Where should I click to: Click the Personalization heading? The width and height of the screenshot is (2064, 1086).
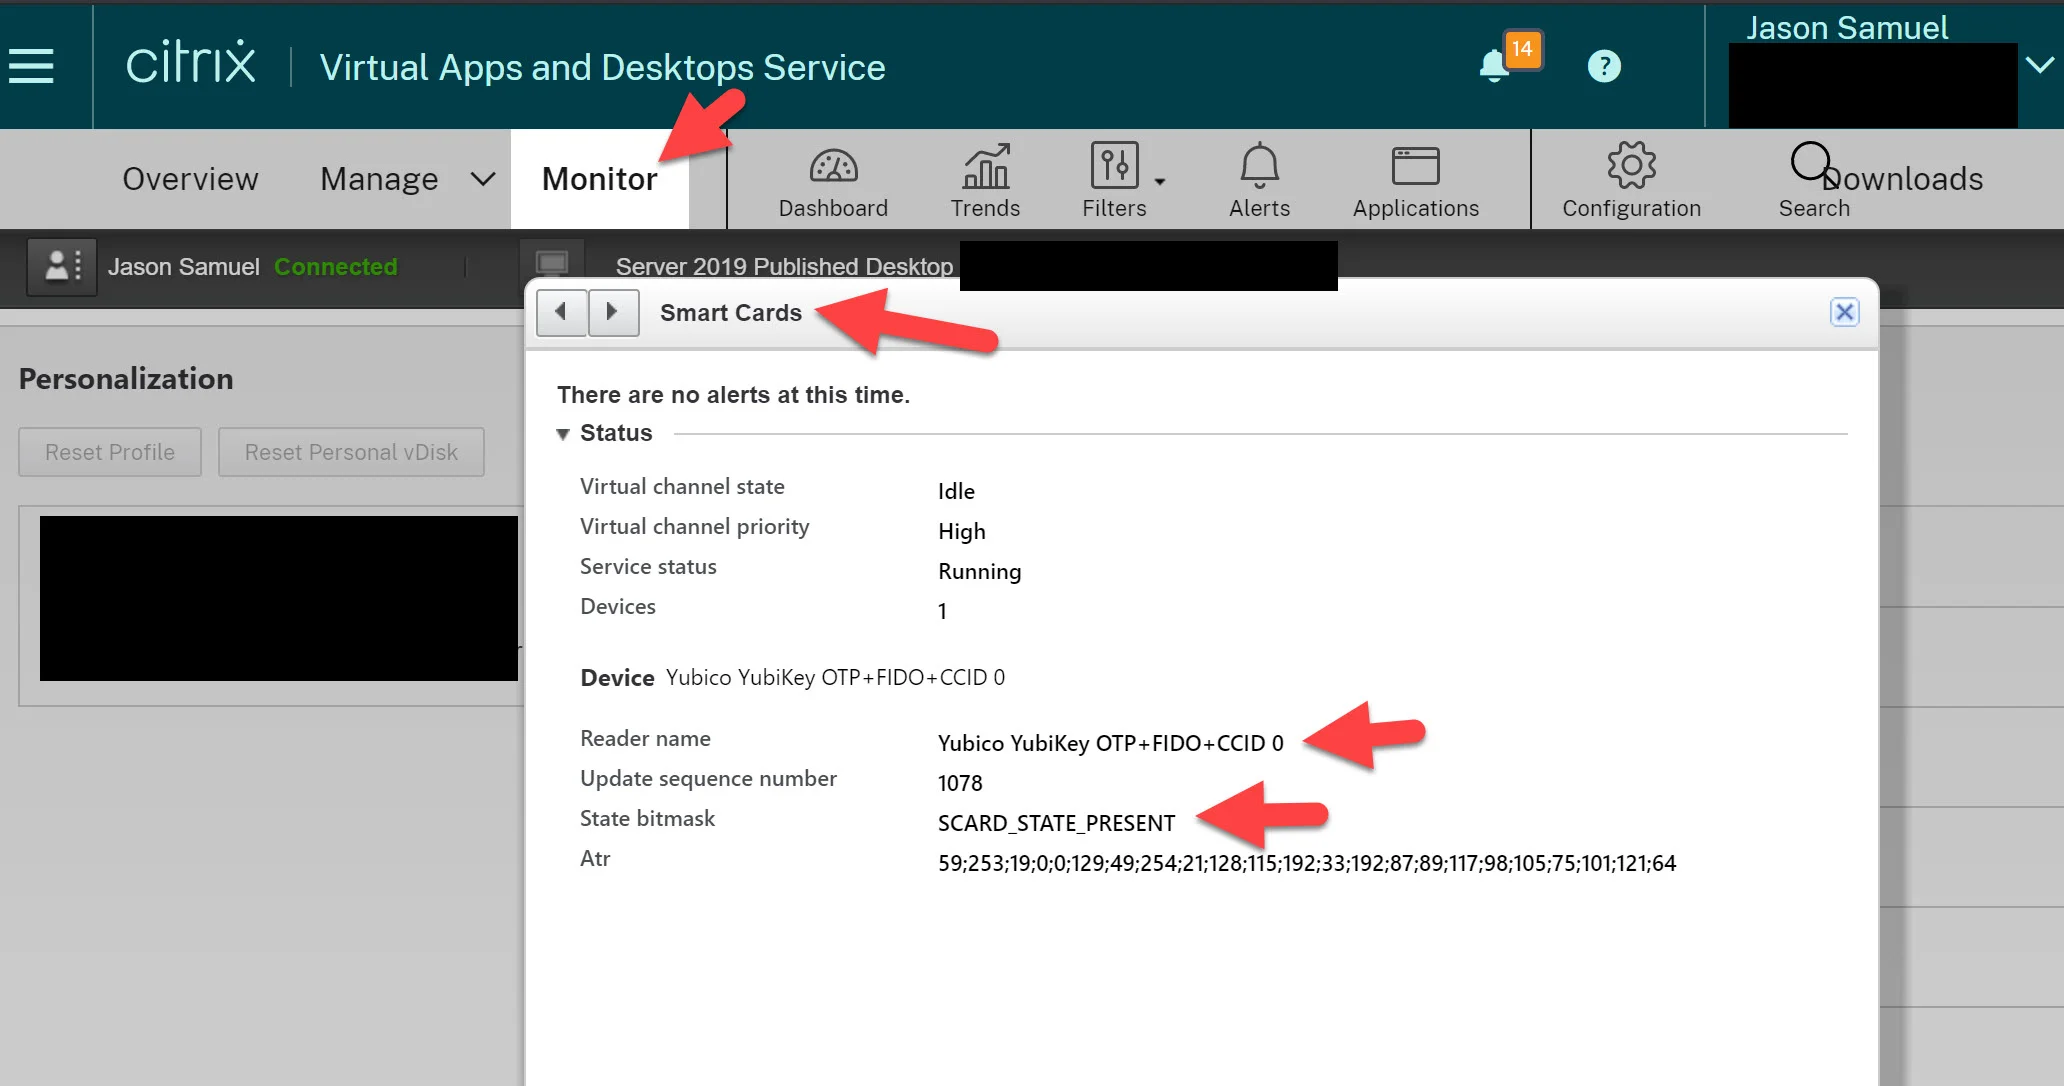point(126,379)
